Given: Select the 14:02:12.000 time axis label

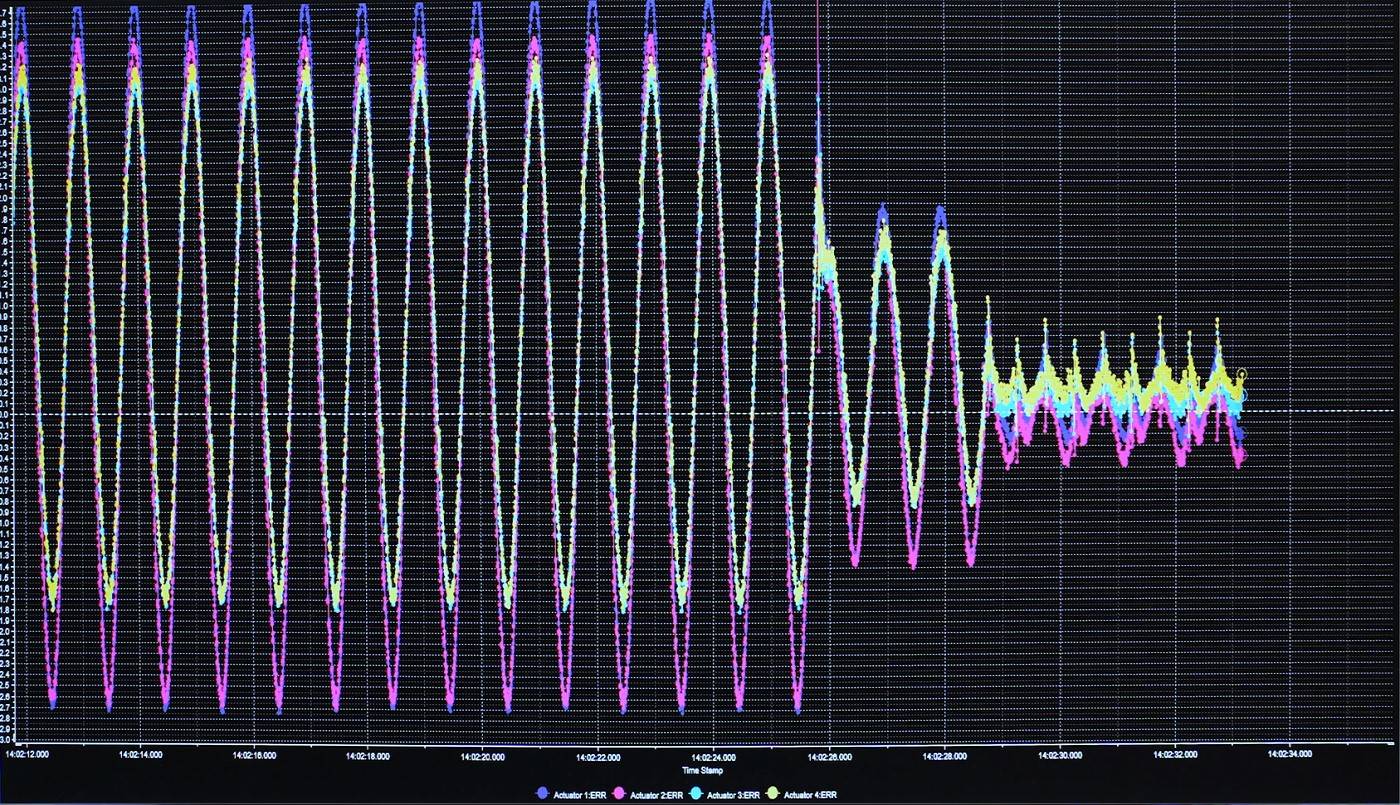Looking at the screenshot, I should click(26, 757).
